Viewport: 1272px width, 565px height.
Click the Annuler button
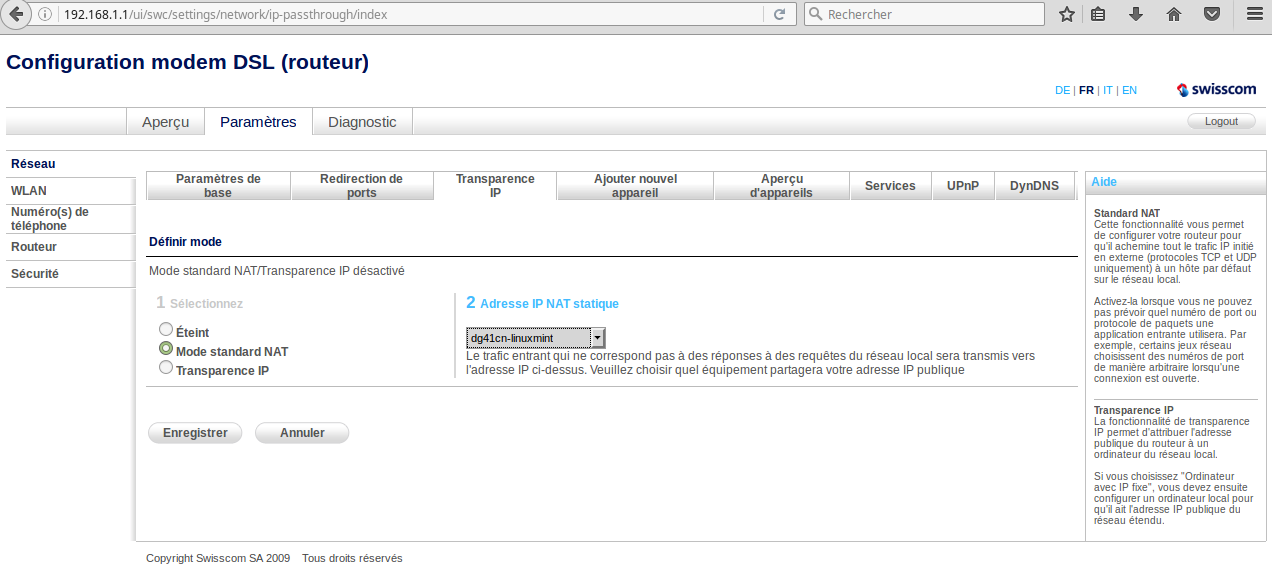click(302, 433)
